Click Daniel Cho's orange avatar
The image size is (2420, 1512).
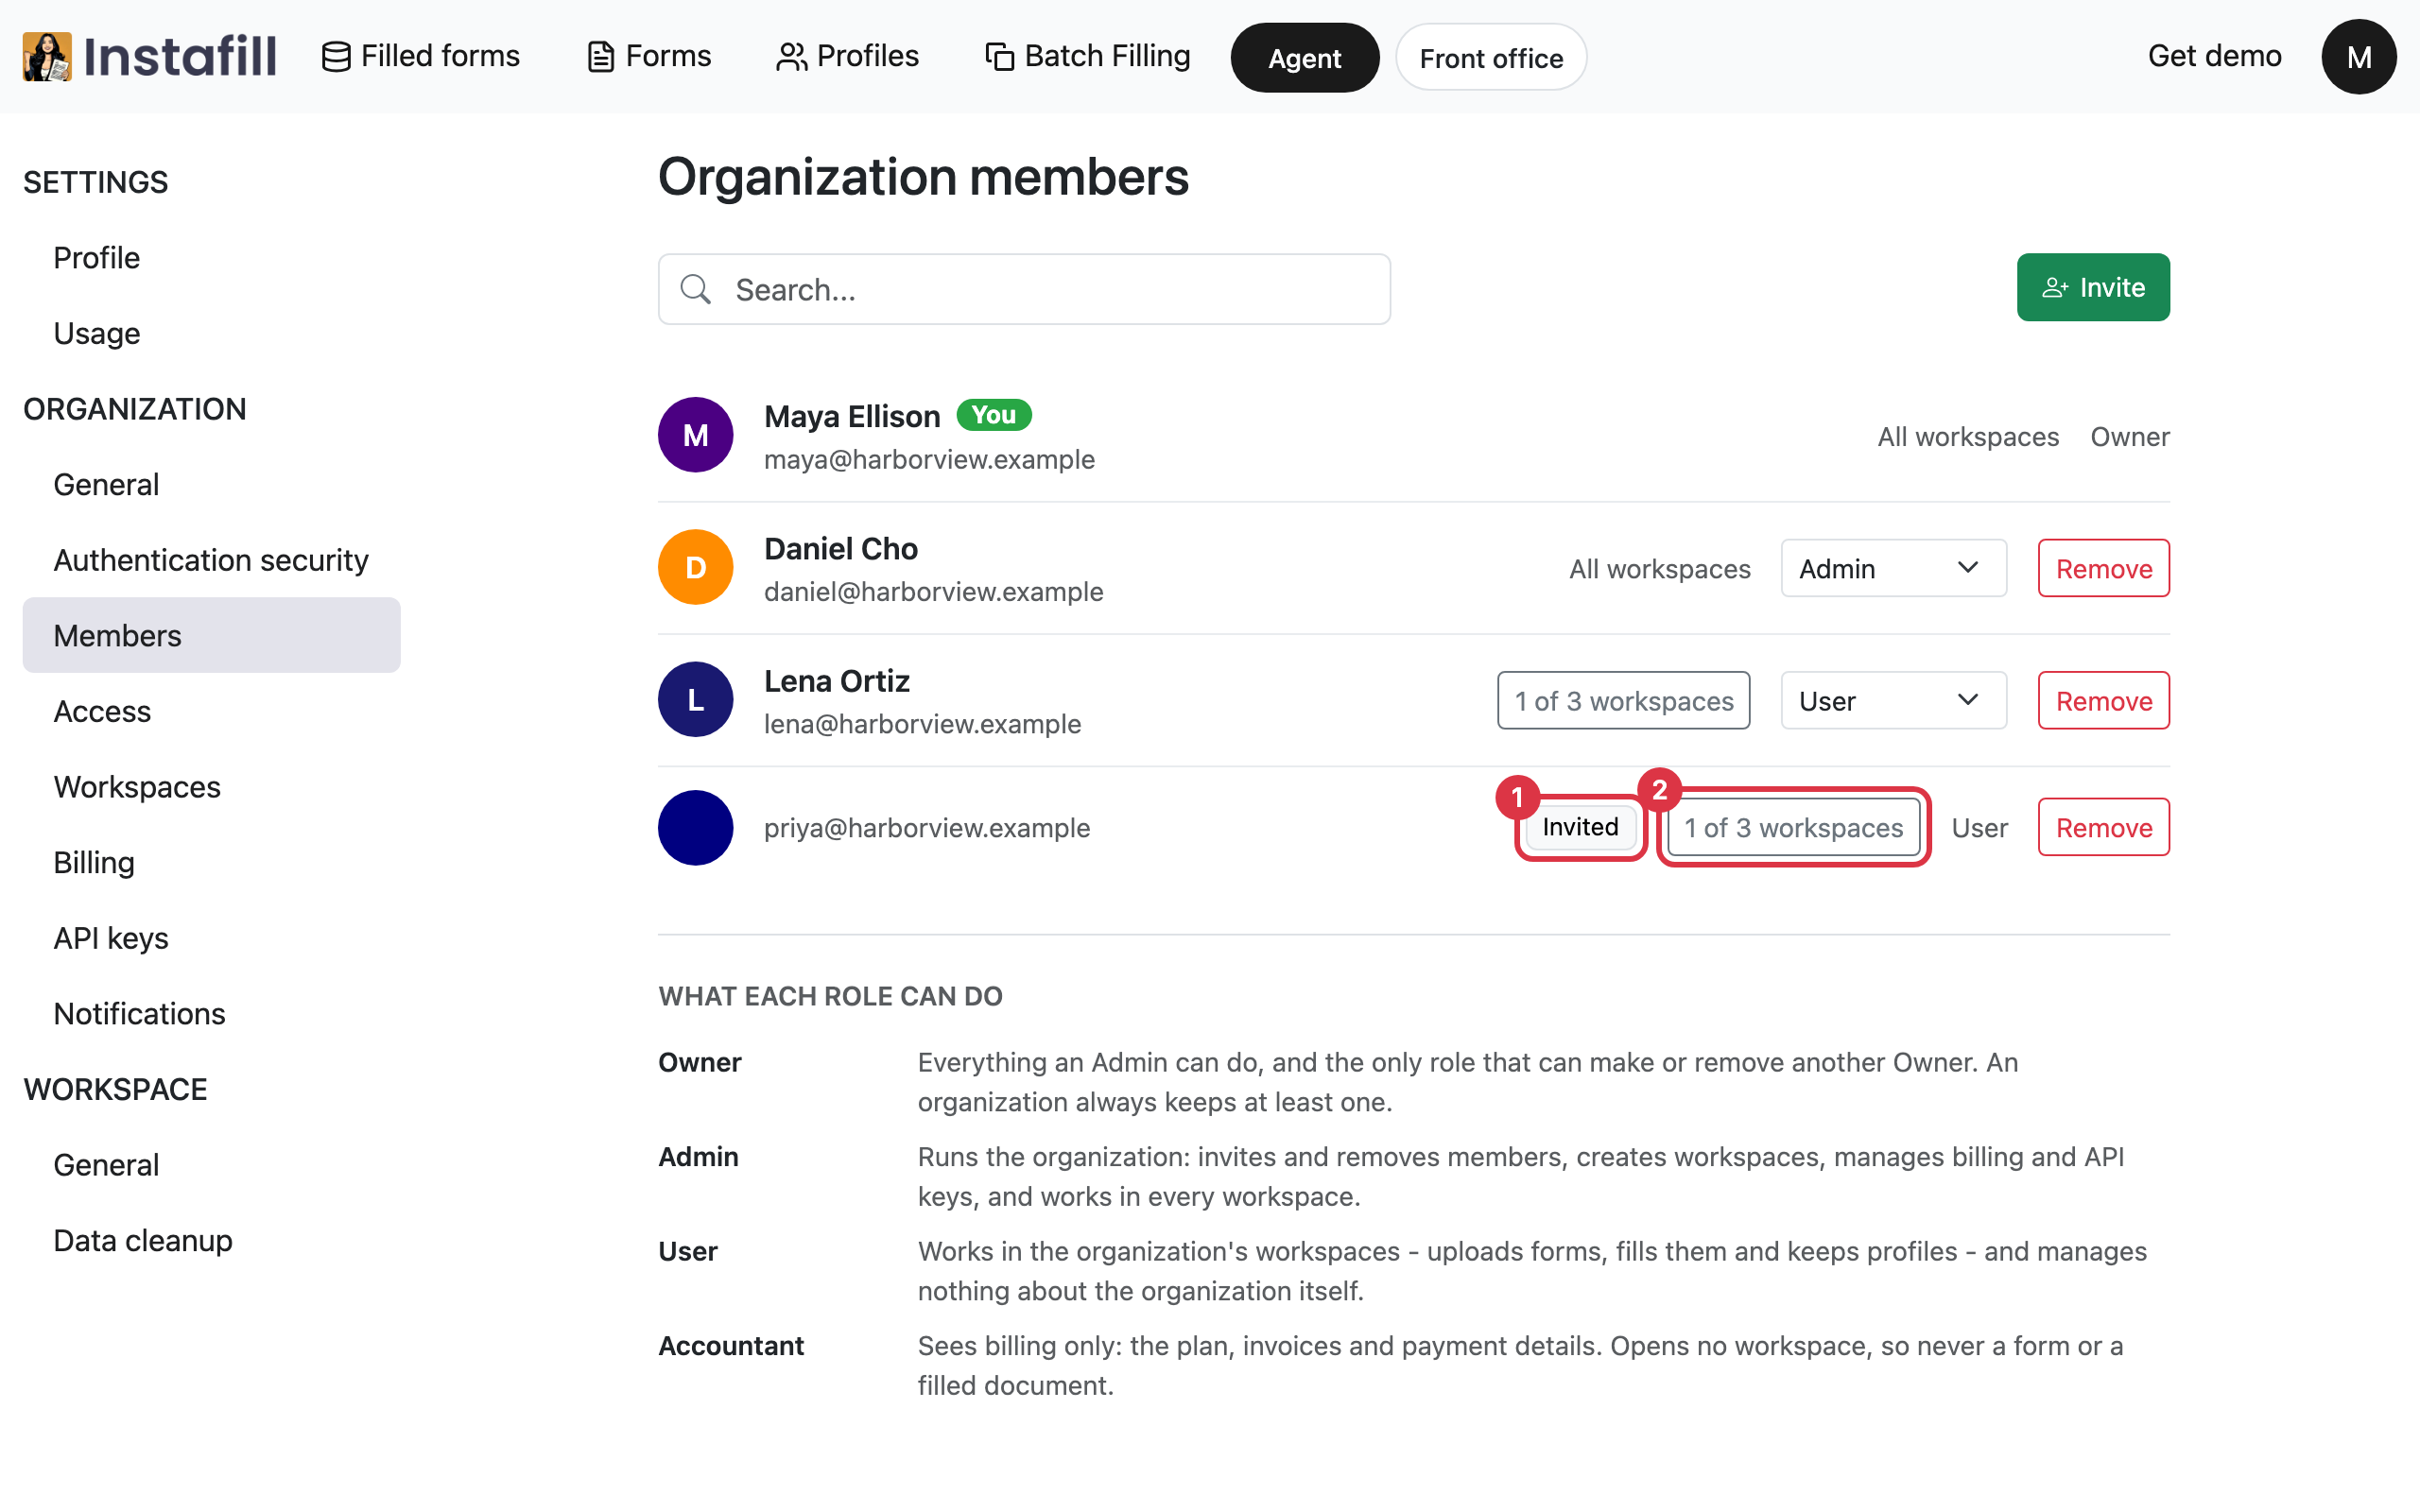[x=695, y=567]
